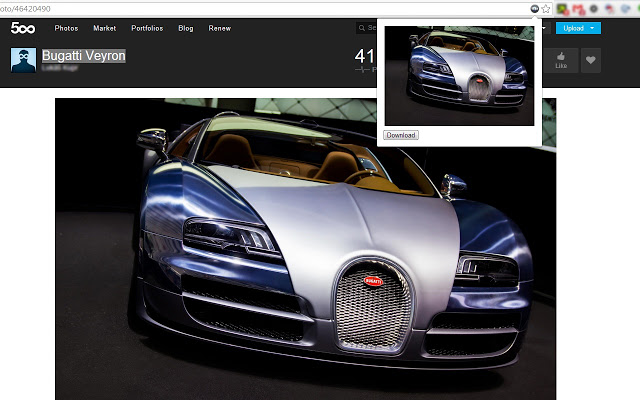The width and height of the screenshot is (640, 400).
Task: Click the car thumbnail in popup
Action: click(459, 76)
